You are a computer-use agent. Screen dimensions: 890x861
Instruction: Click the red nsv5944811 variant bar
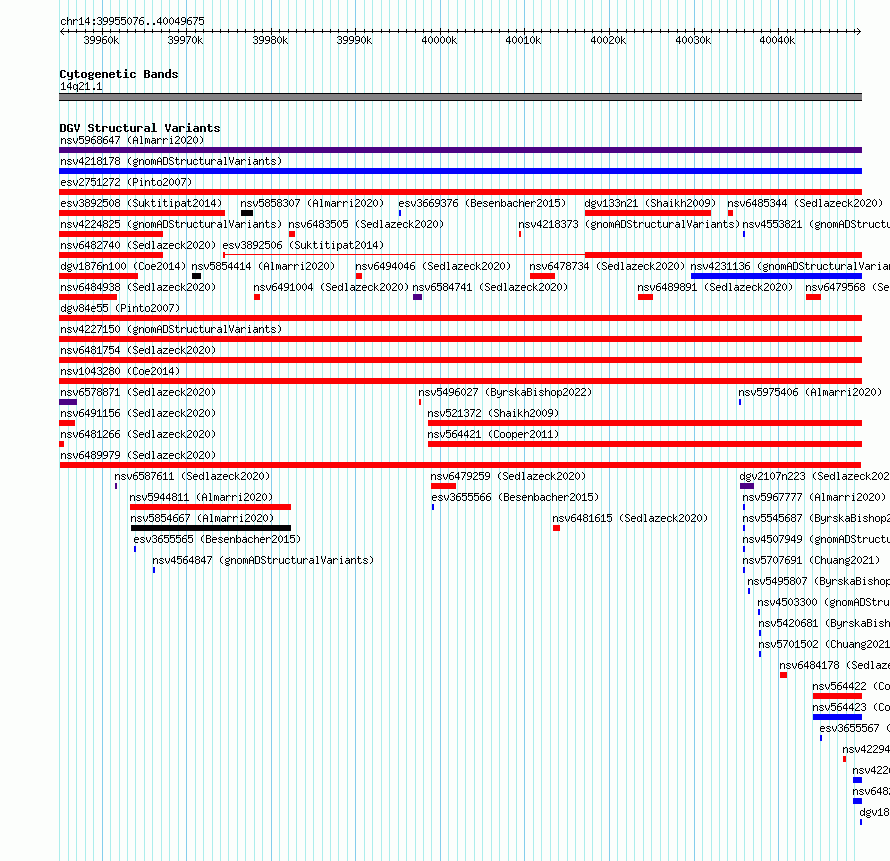tap(210, 507)
